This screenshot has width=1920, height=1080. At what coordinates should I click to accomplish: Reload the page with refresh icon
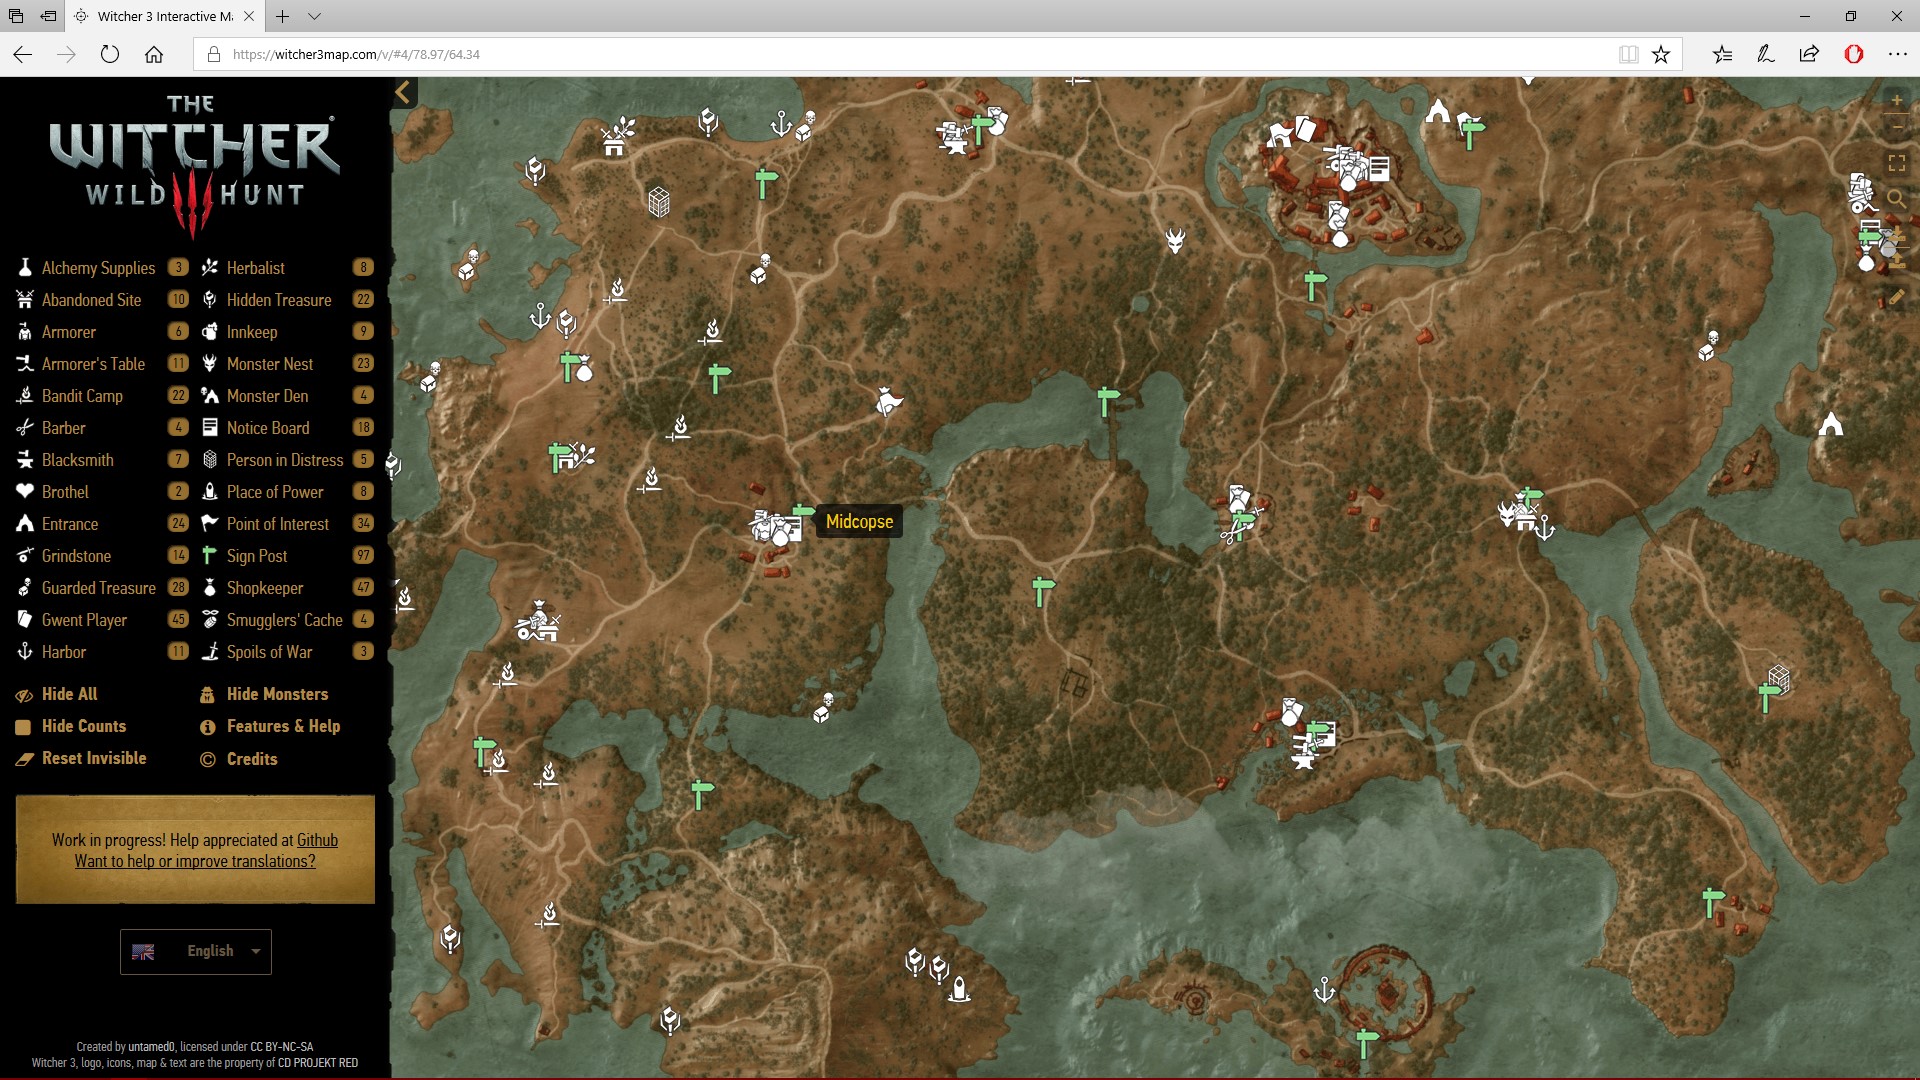[110, 55]
